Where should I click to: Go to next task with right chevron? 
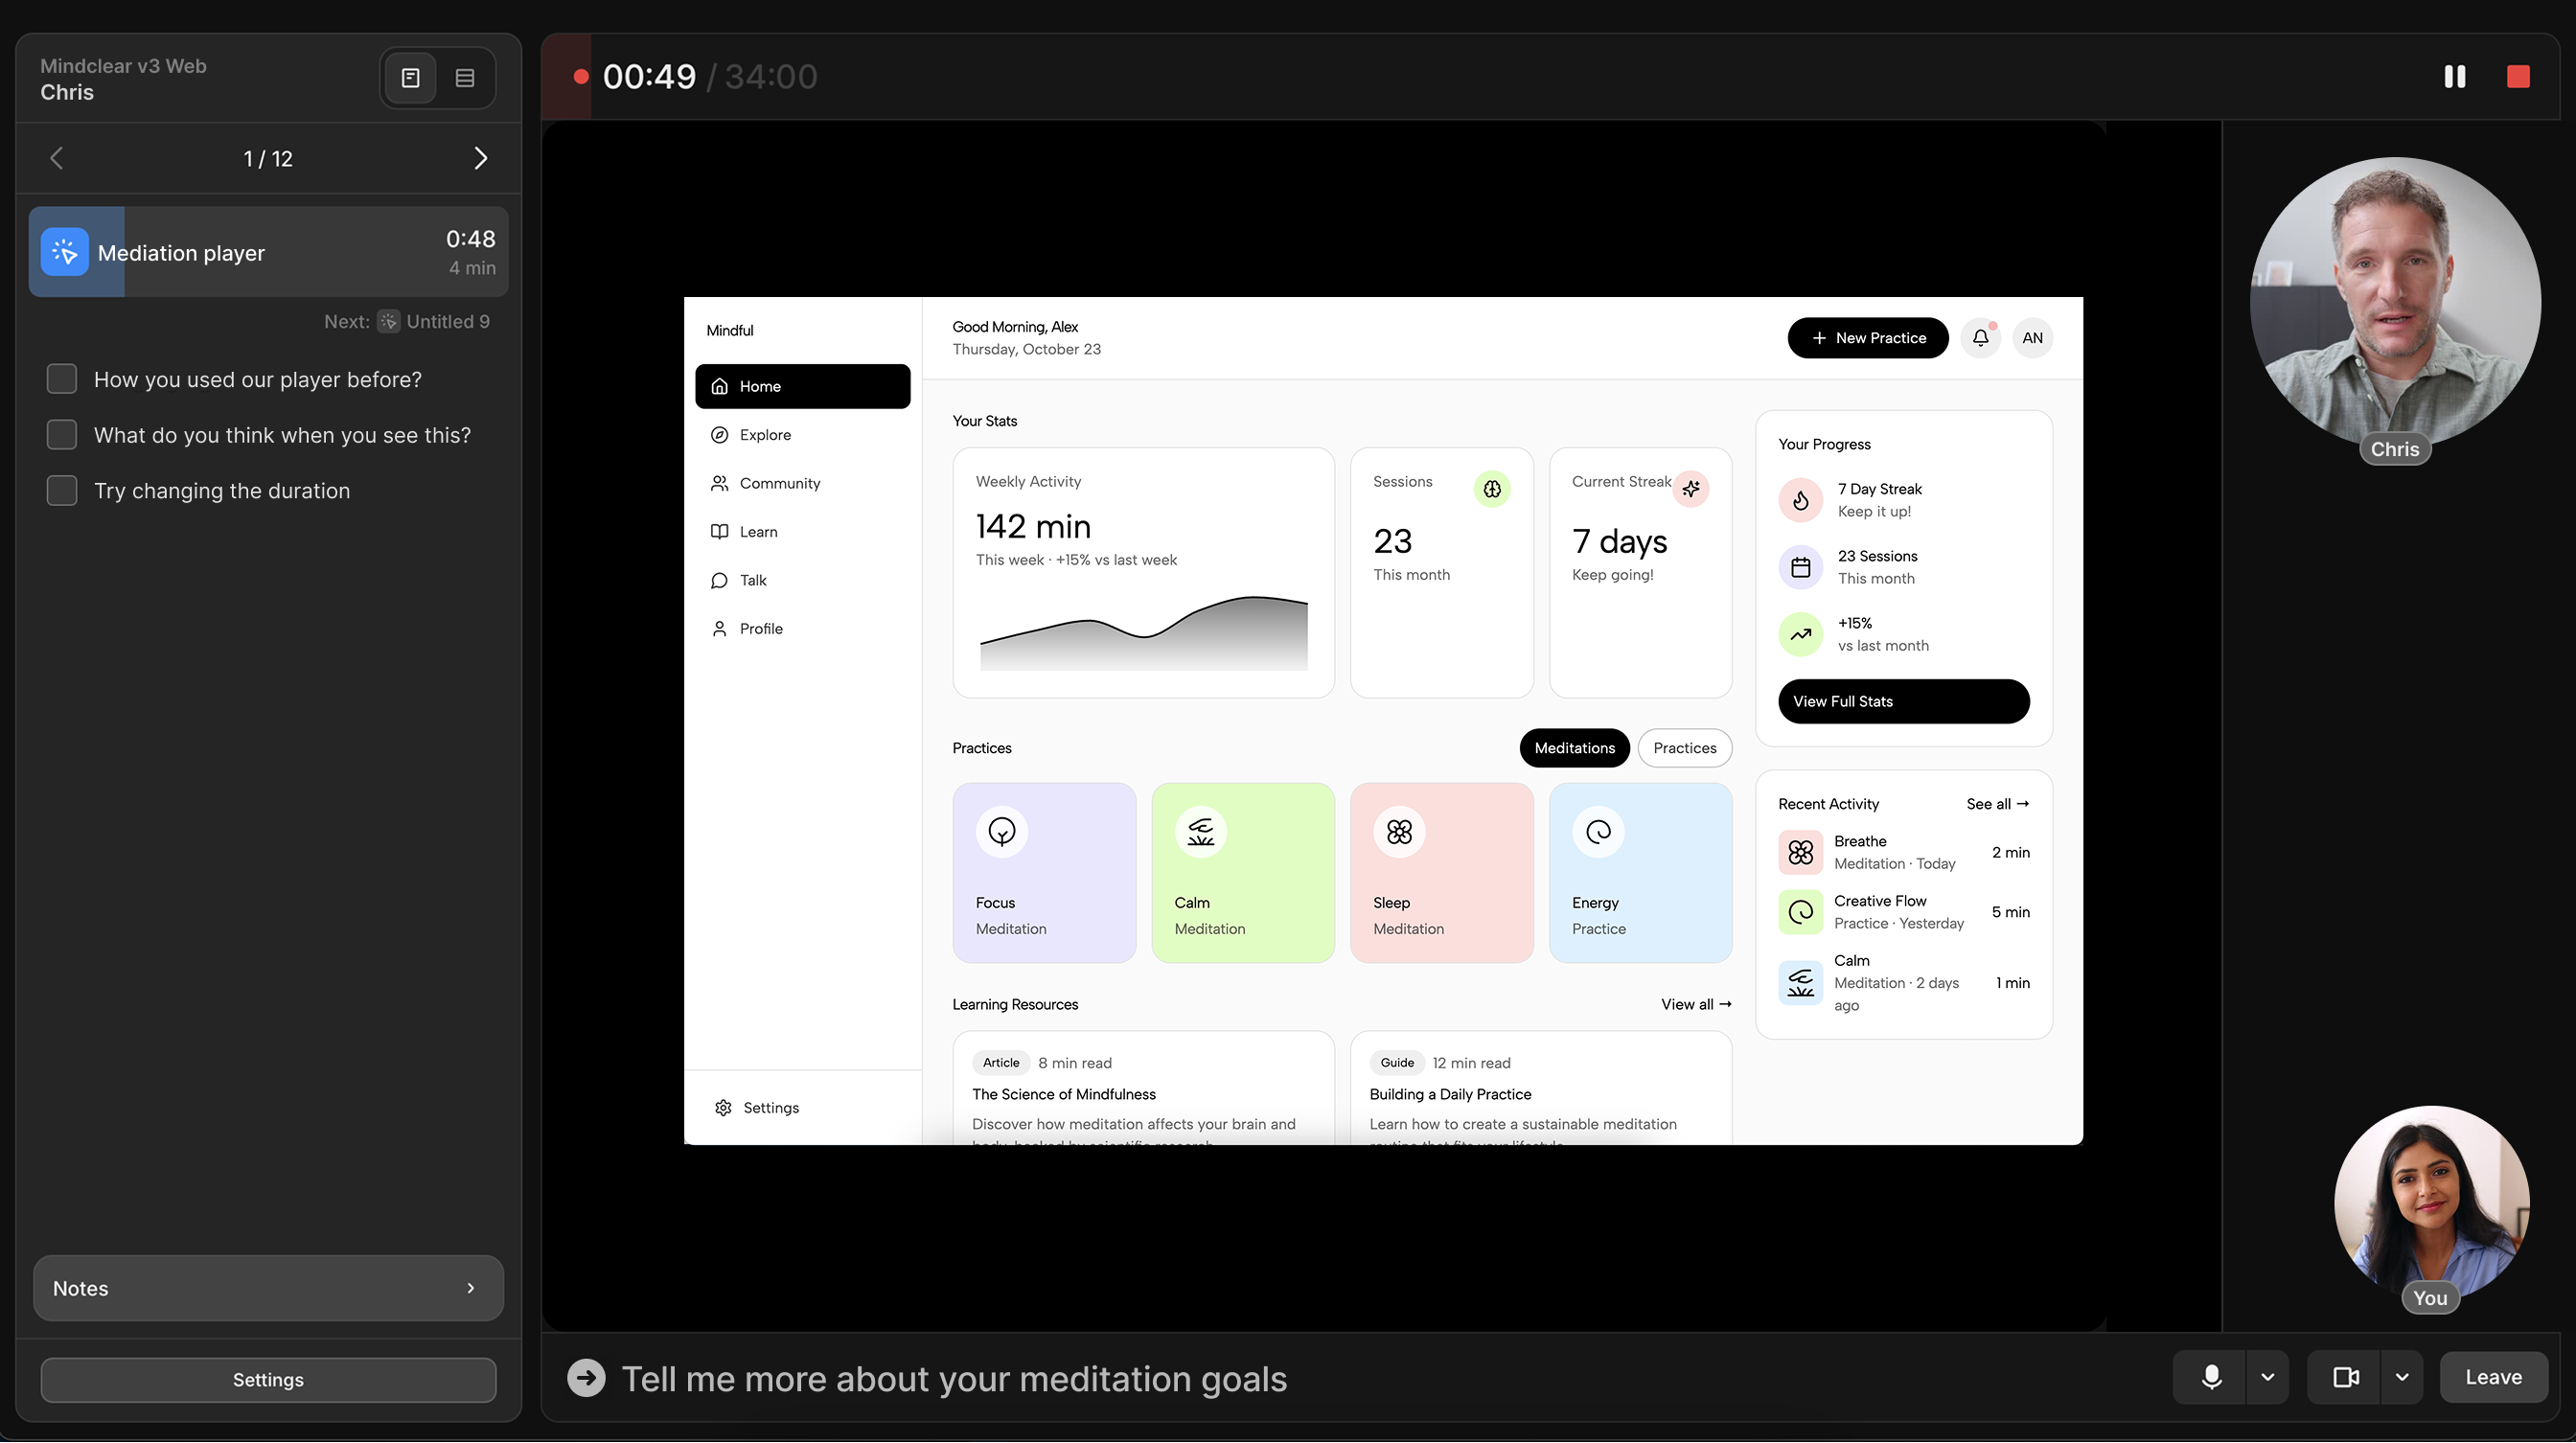[x=480, y=158]
